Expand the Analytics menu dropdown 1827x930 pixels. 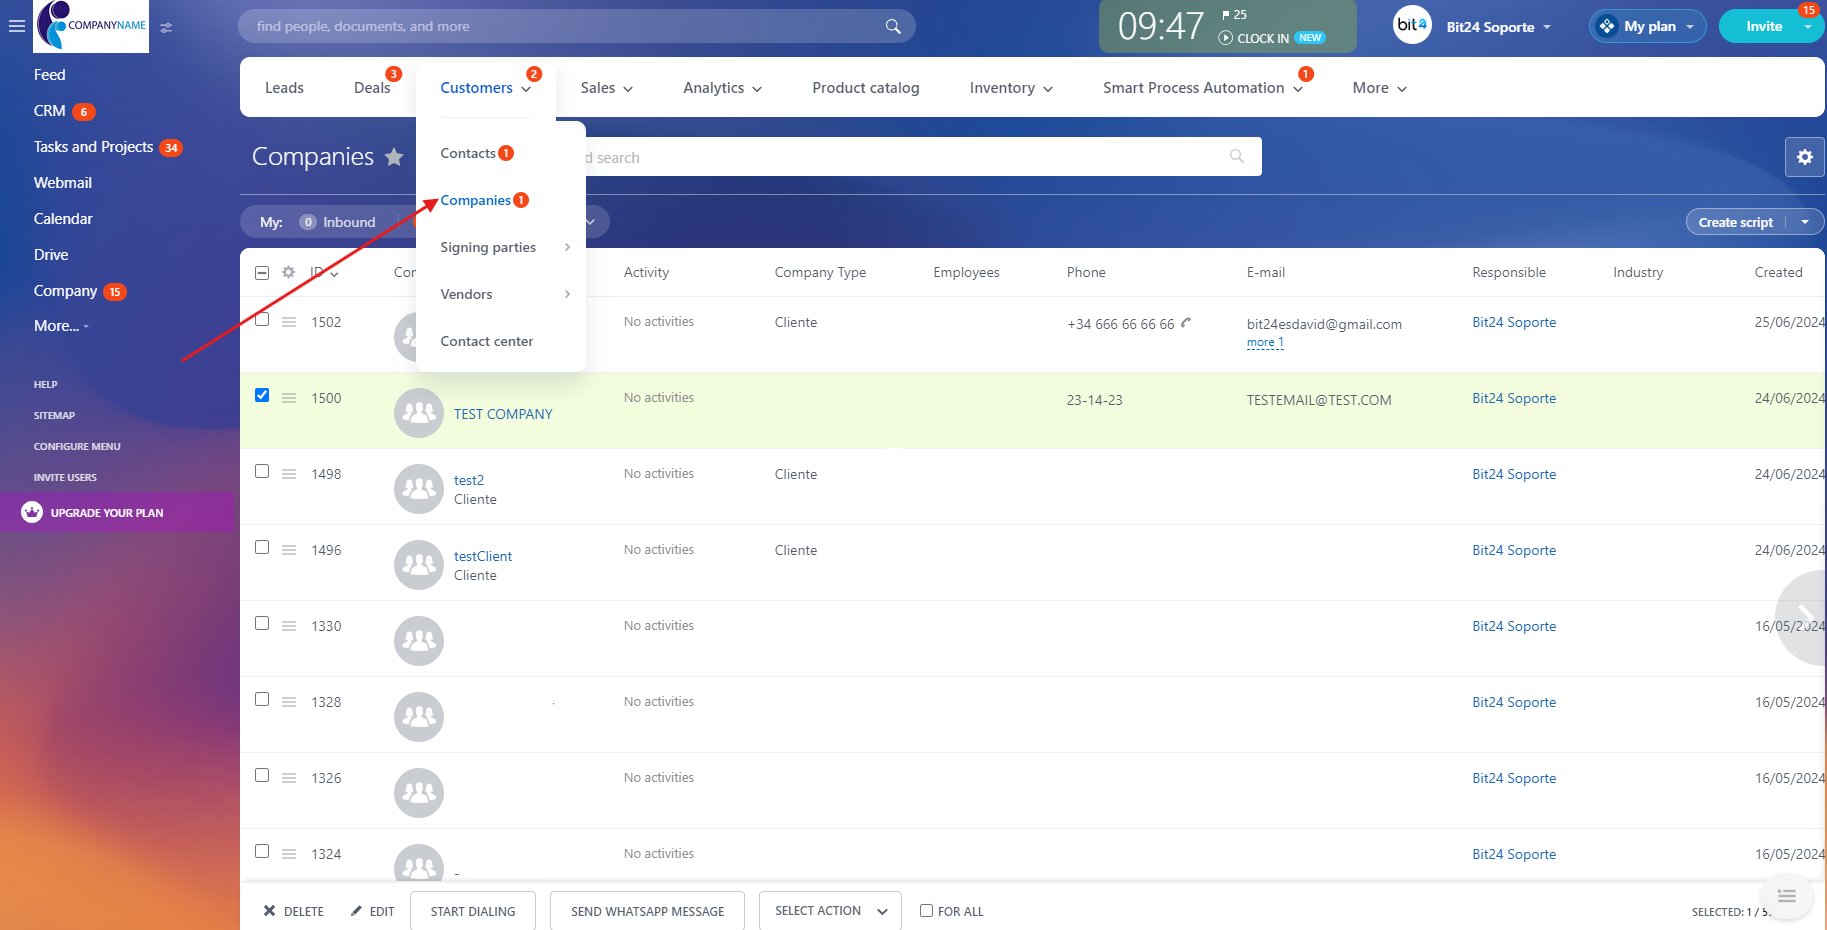coord(722,88)
